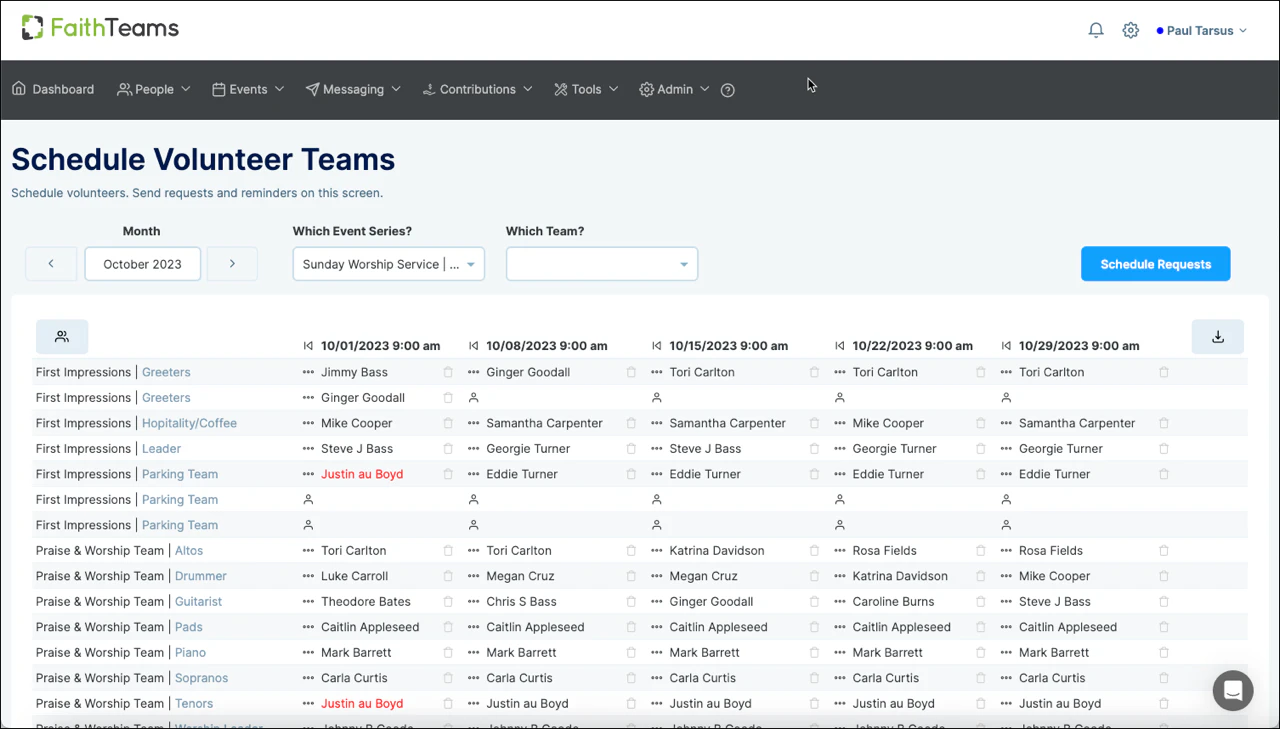The image size is (1280, 729).
Task: Expand the Paul Tarsus account menu
Action: coord(1201,30)
